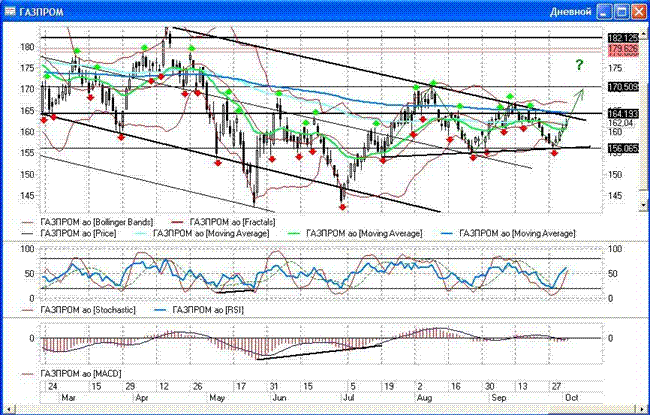
Task: Click the 180 value on left price axis
Action: (x=27, y=47)
